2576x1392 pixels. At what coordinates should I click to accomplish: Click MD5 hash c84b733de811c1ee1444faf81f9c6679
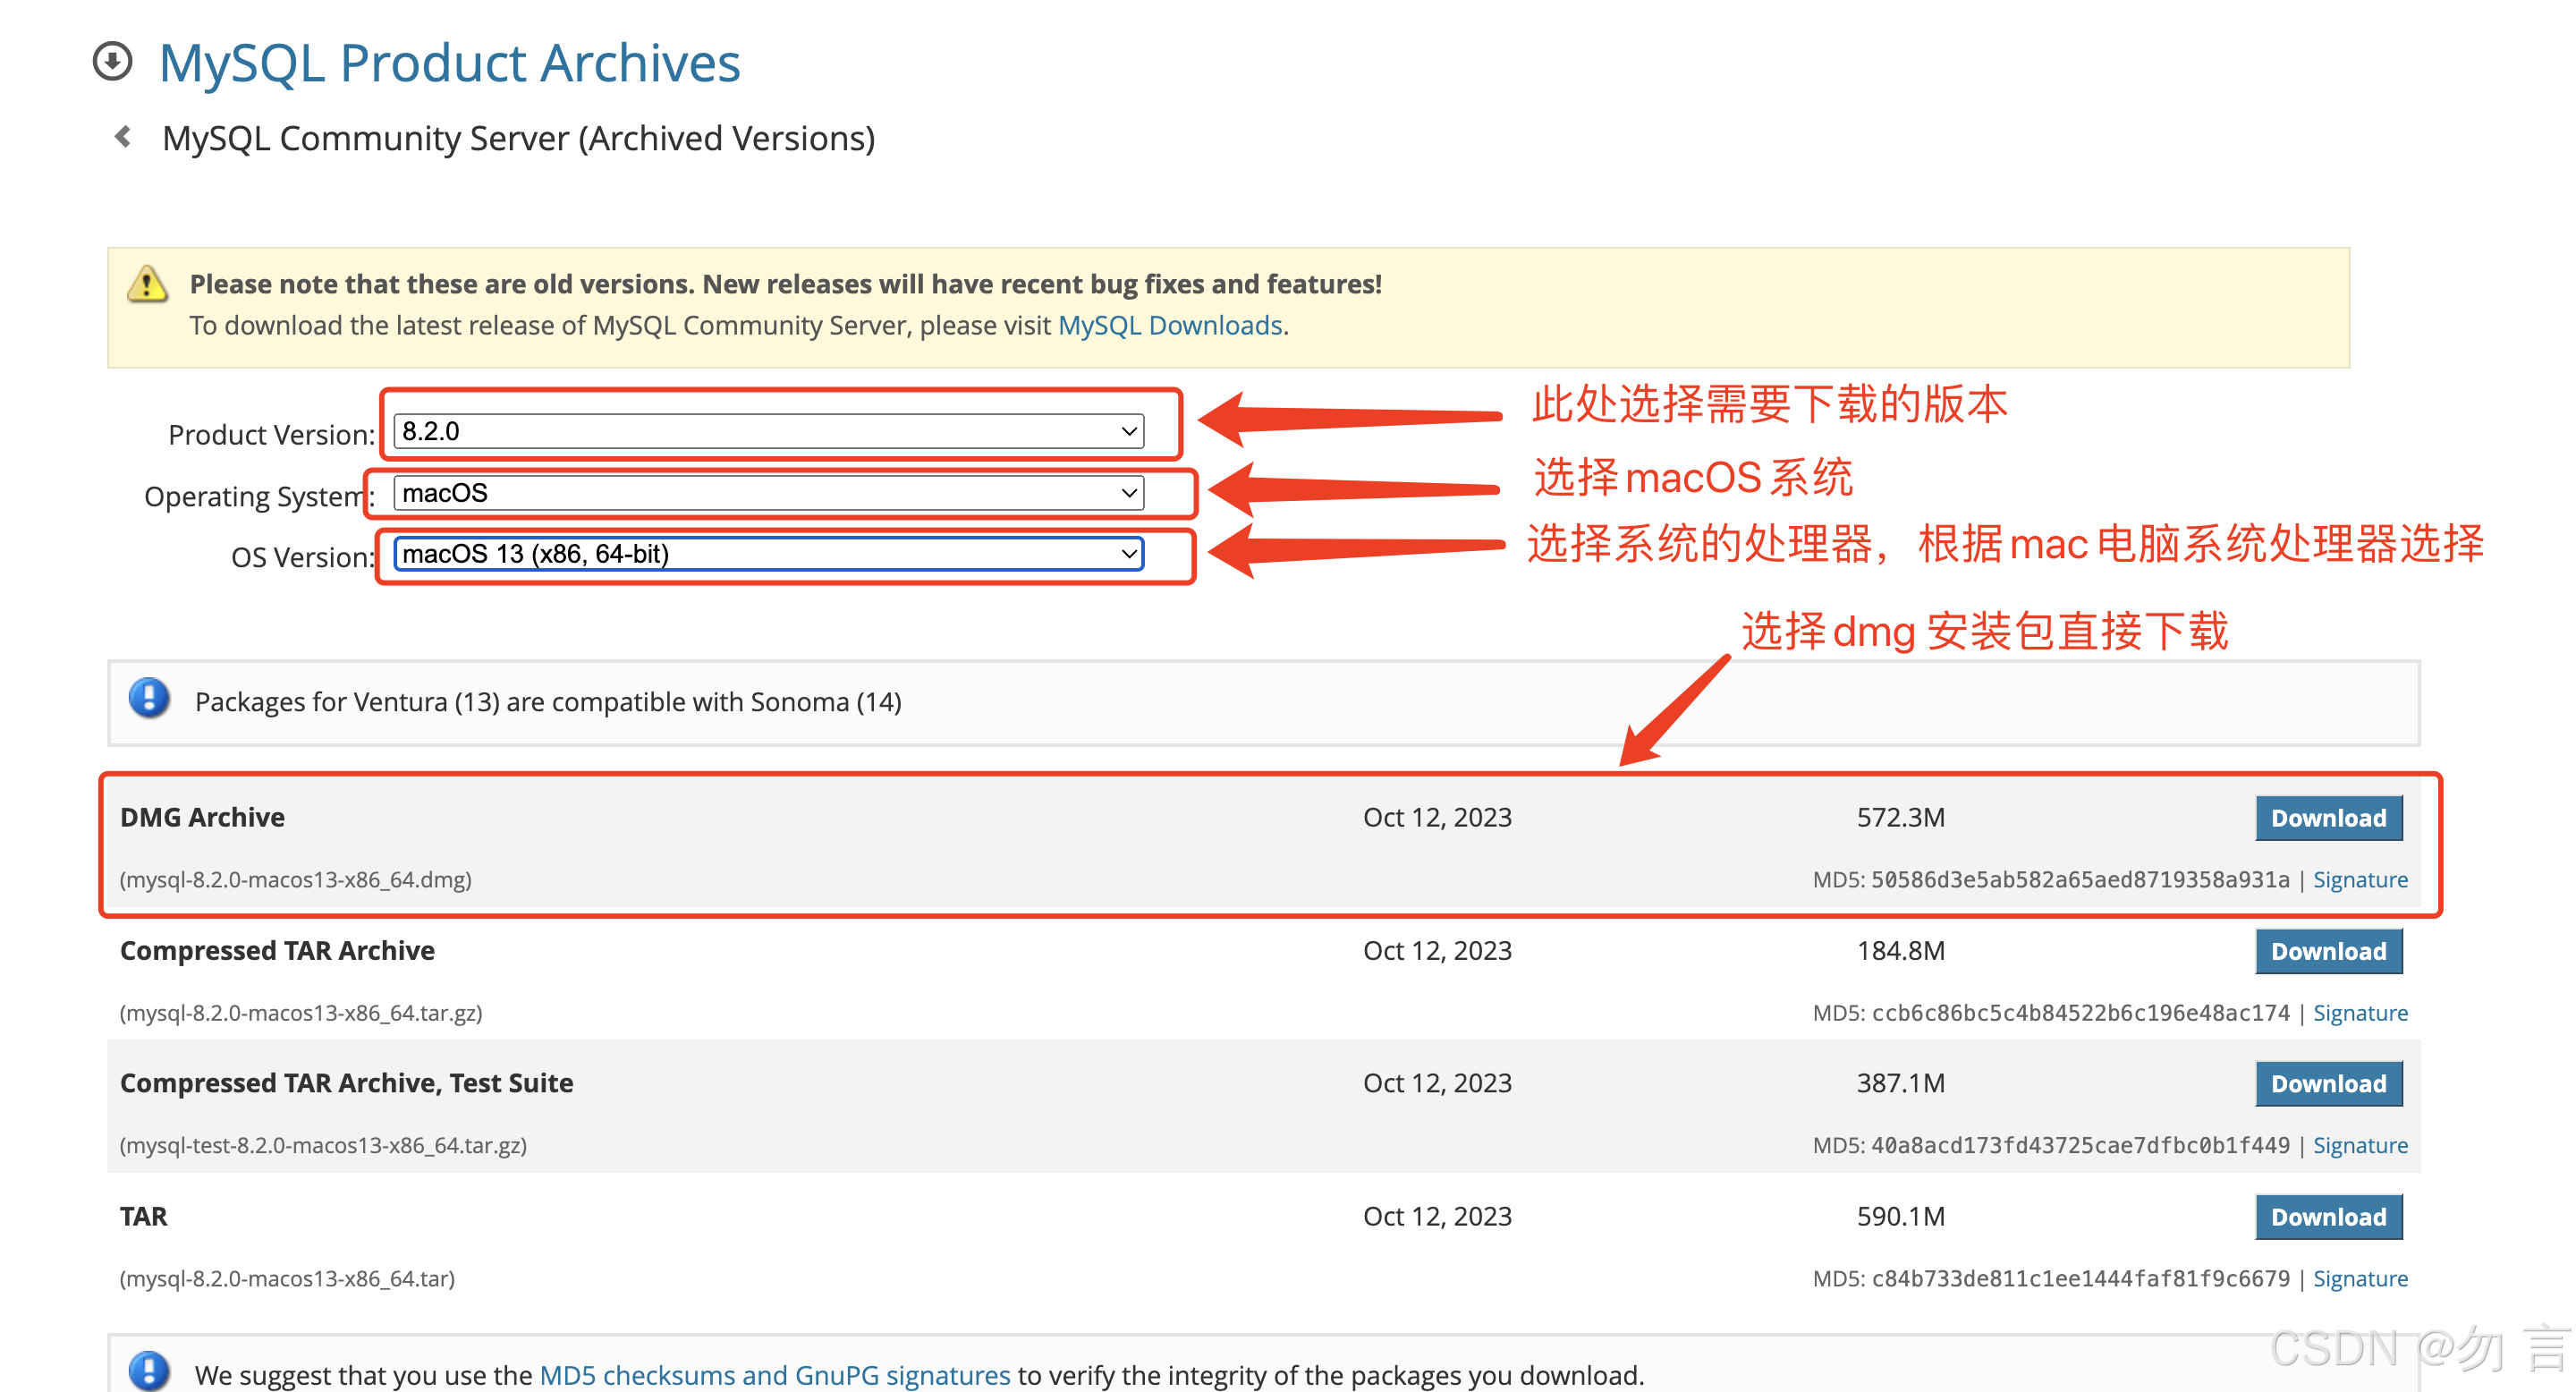click(x=2080, y=1279)
